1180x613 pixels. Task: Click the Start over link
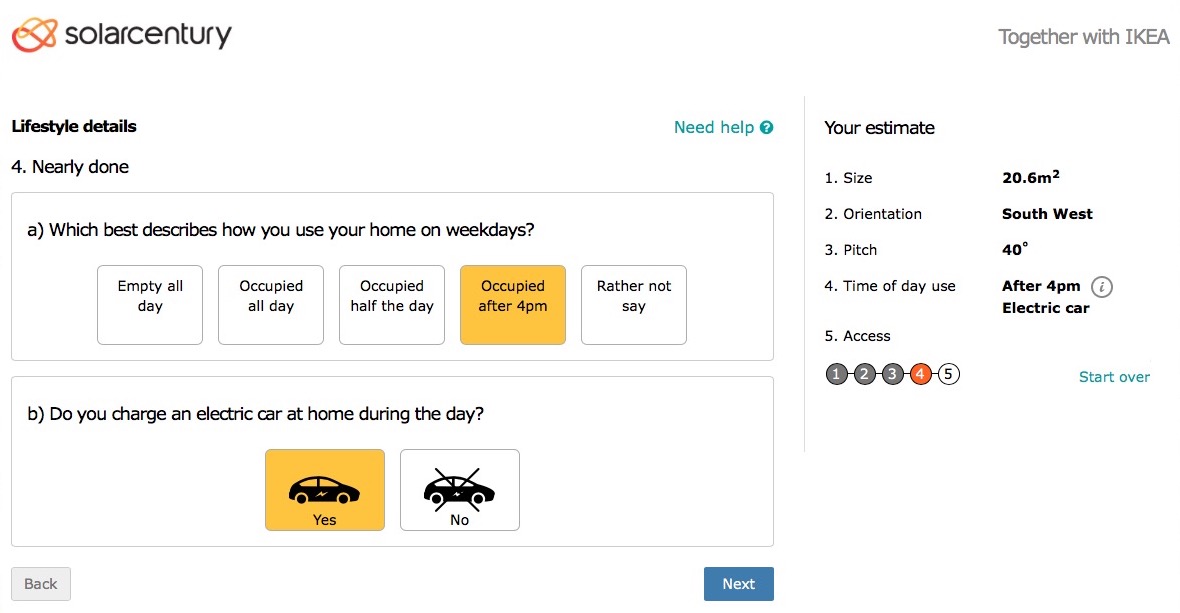(x=1114, y=377)
